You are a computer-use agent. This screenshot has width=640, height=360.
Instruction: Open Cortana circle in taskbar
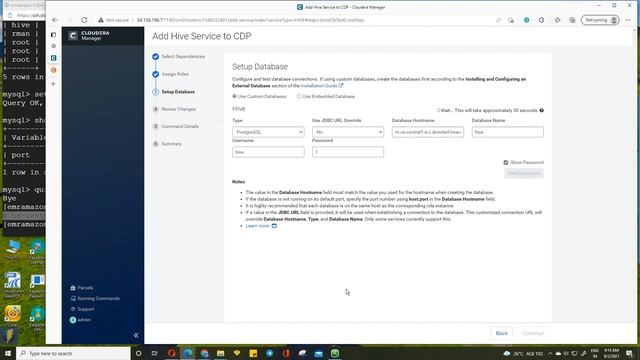pos(138,353)
